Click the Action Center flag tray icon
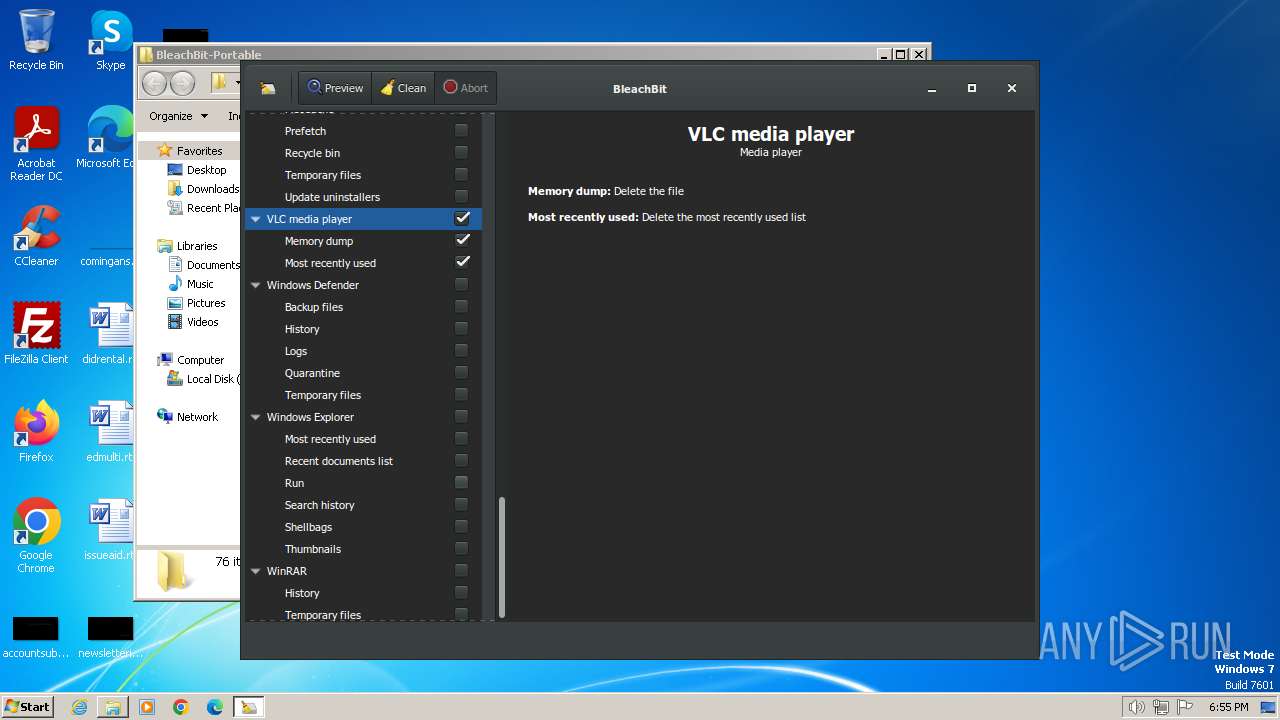 pyautogui.click(x=1185, y=707)
